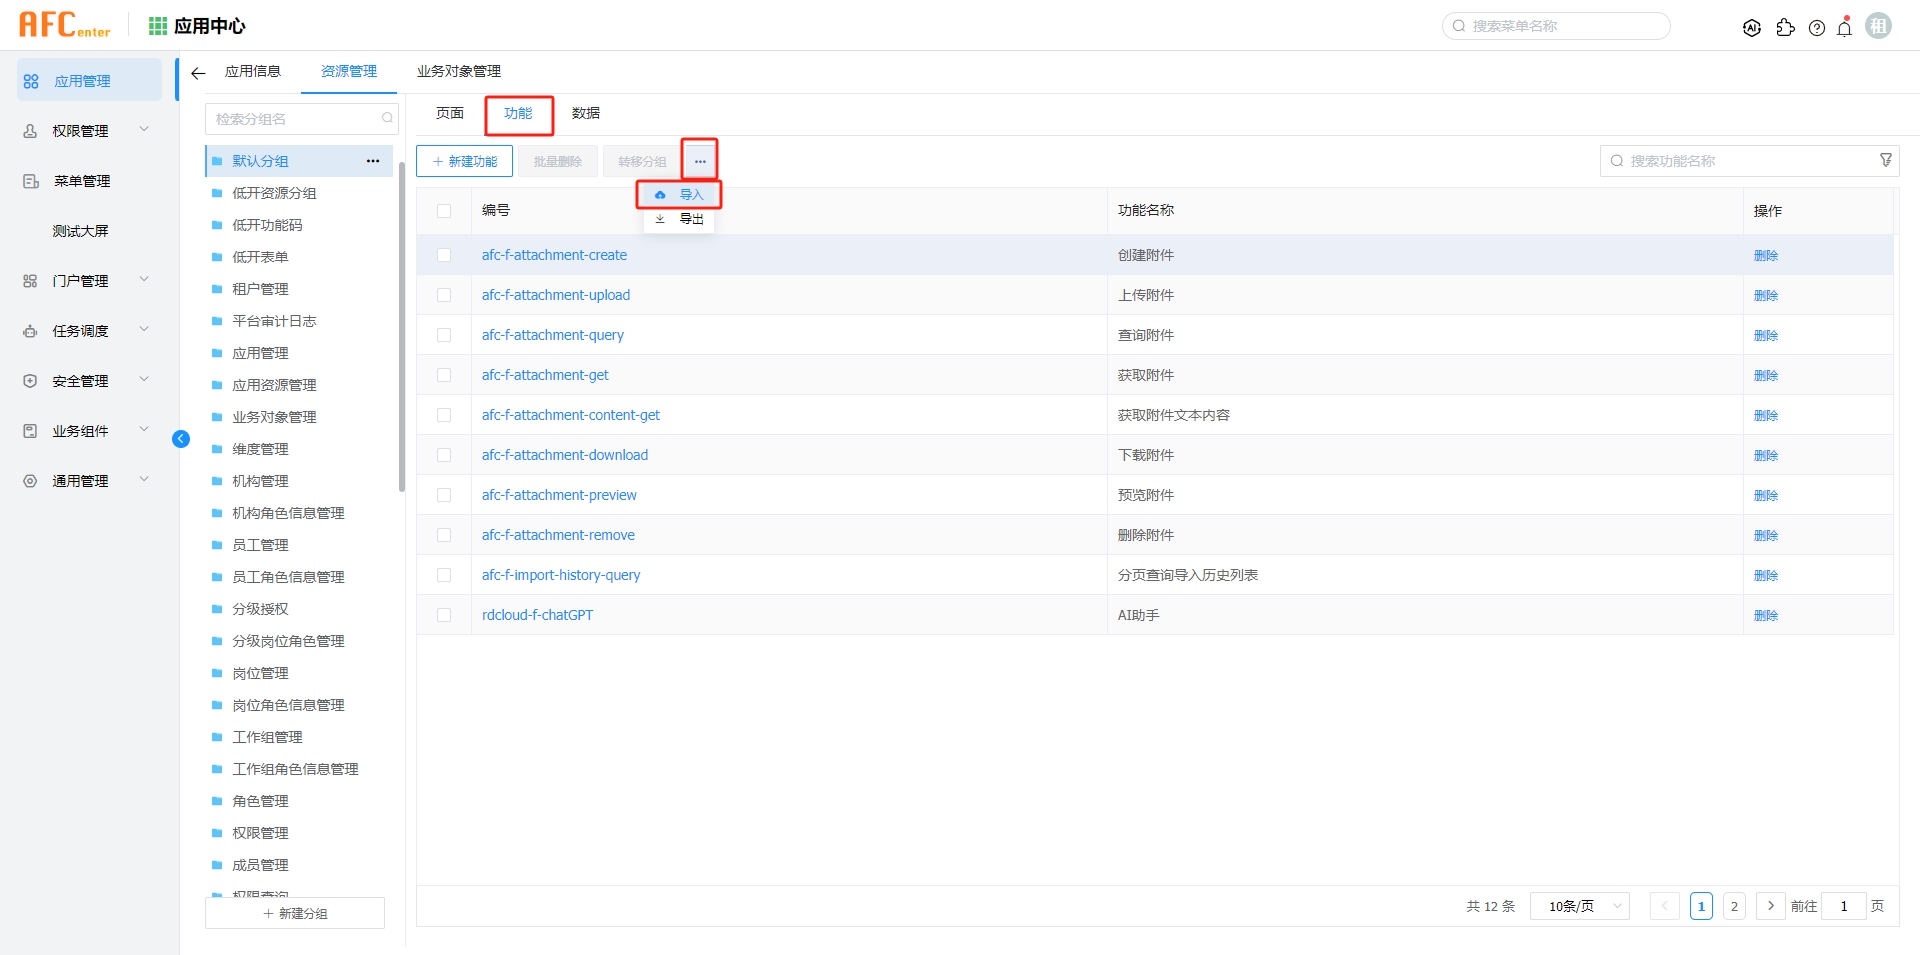Click three-dot menu on 默认分组
This screenshot has width=1920, height=955.
click(x=373, y=161)
